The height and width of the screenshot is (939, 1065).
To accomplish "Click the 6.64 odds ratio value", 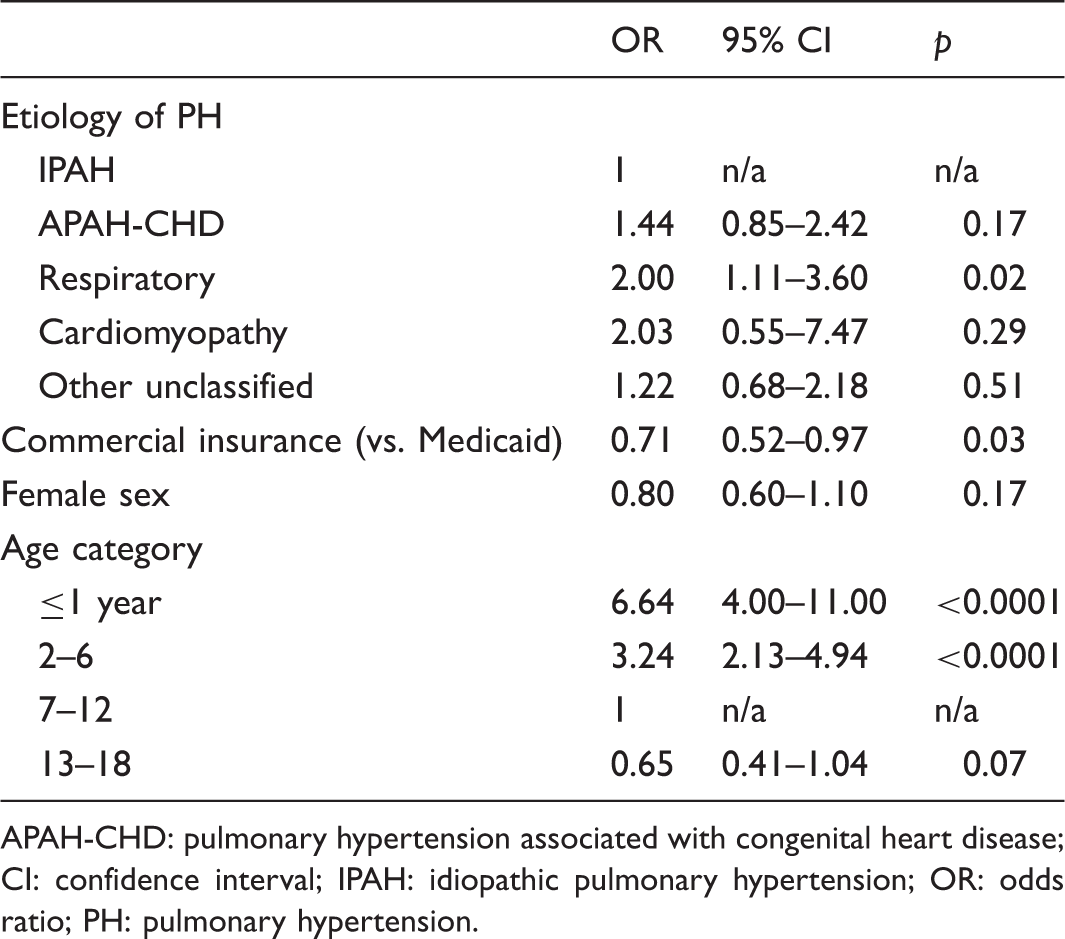I will coord(643,602).
